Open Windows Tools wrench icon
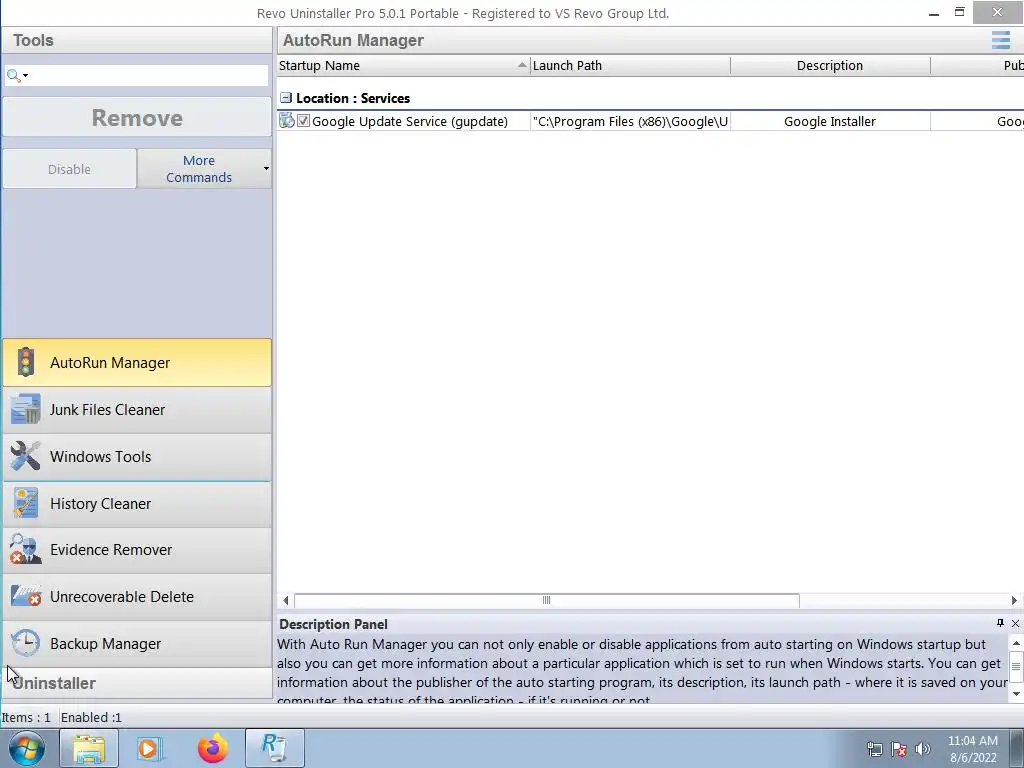The image size is (1024, 768). (25, 456)
